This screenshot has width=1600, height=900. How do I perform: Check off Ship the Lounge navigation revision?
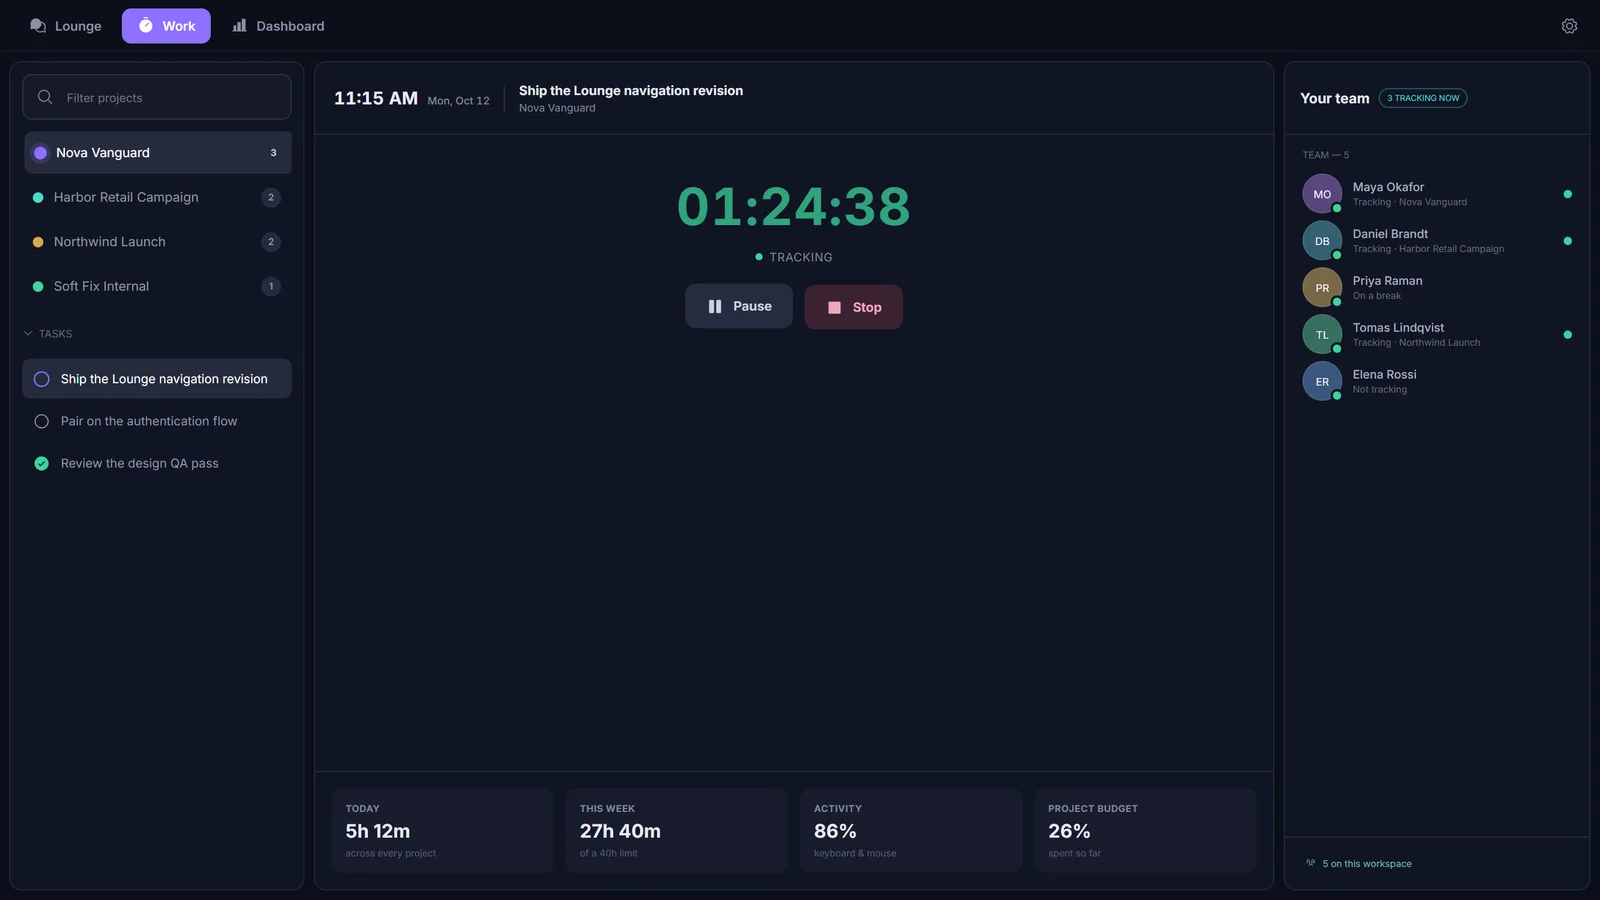click(41, 379)
